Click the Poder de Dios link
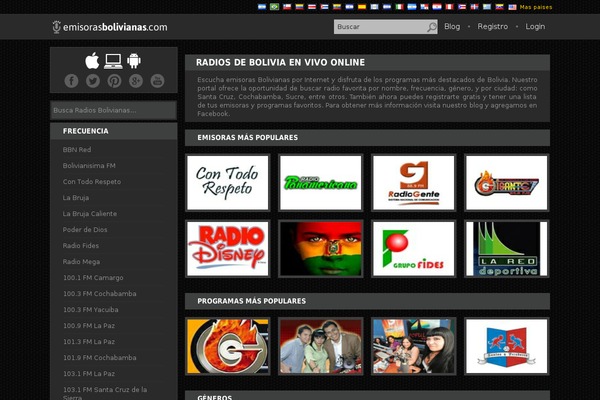 pos(85,230)
